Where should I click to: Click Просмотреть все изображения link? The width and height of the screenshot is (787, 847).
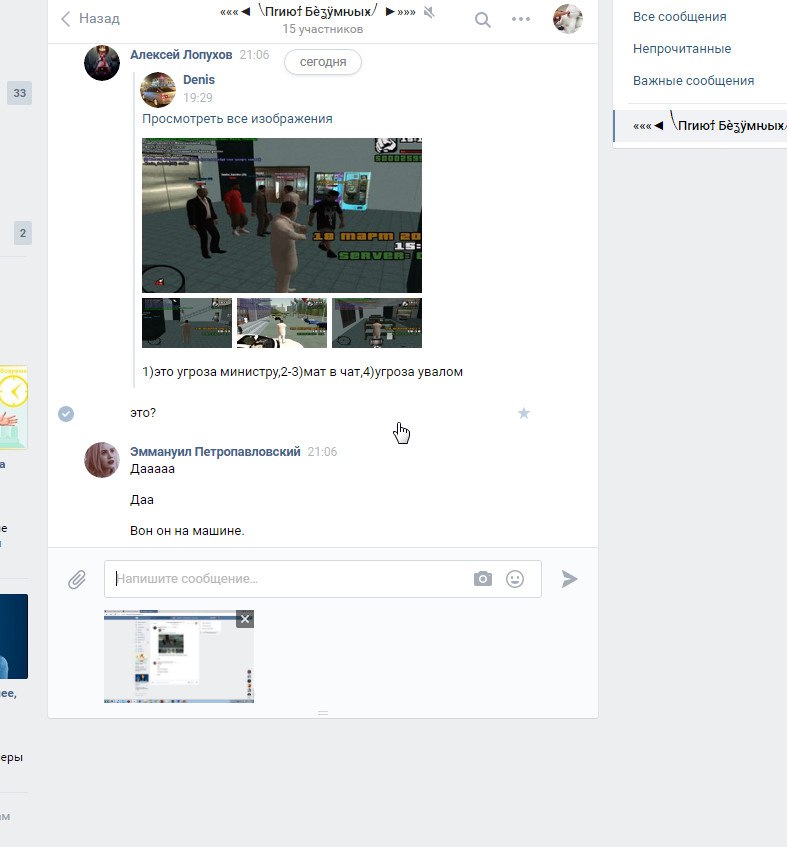point(237,119)
